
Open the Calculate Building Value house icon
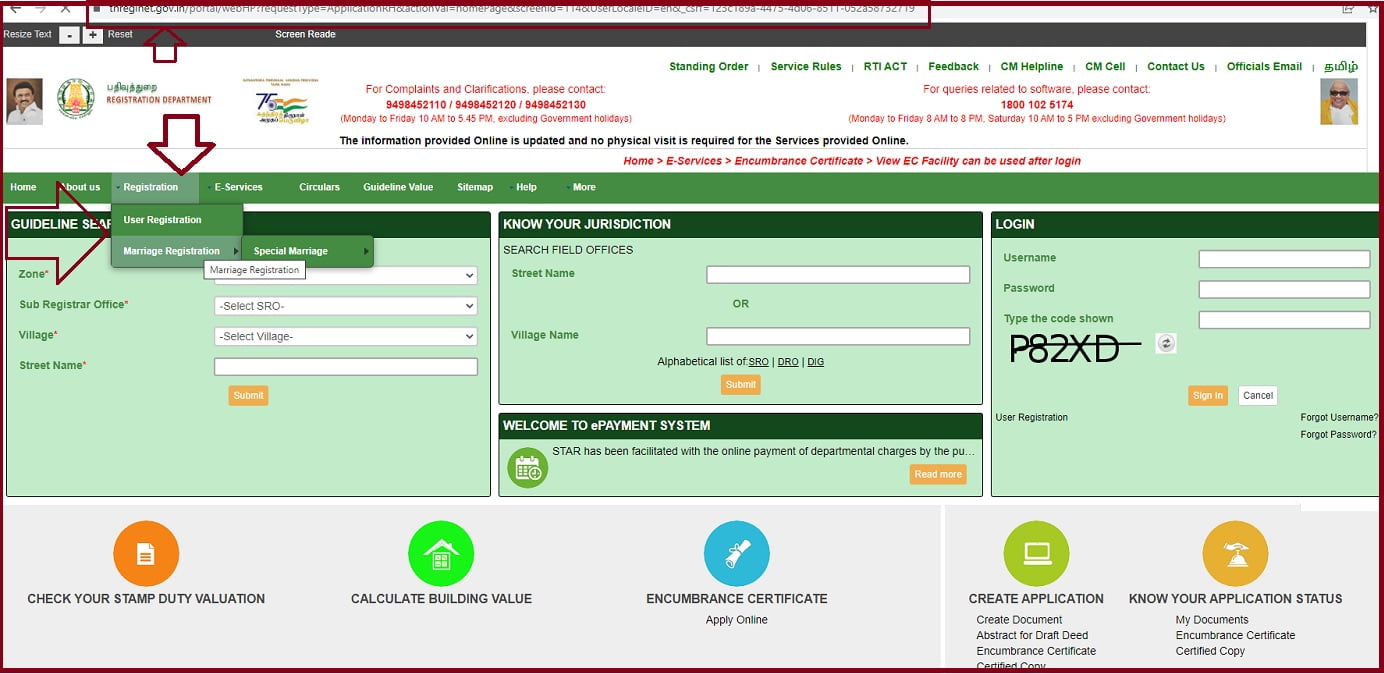point(441,552)
